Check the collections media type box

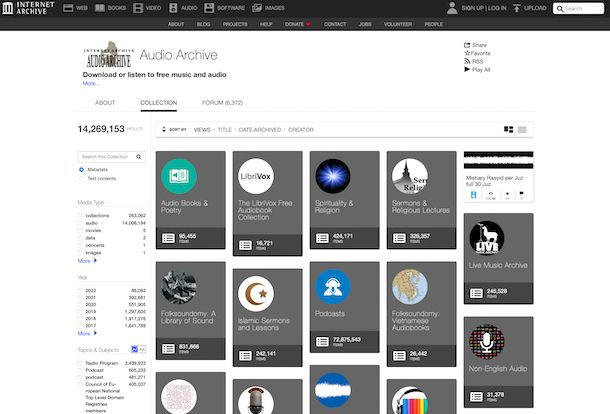tap(80, 216)
